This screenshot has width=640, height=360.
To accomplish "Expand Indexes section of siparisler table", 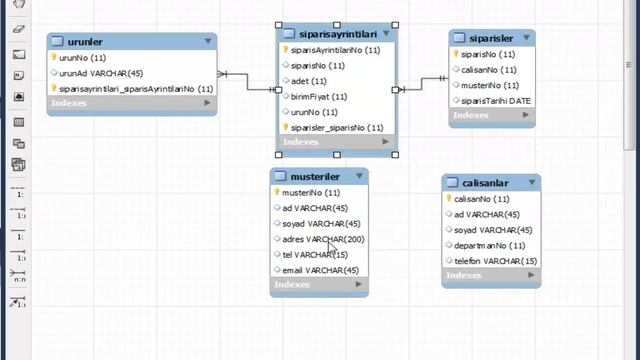I will [x=526, y=115].
